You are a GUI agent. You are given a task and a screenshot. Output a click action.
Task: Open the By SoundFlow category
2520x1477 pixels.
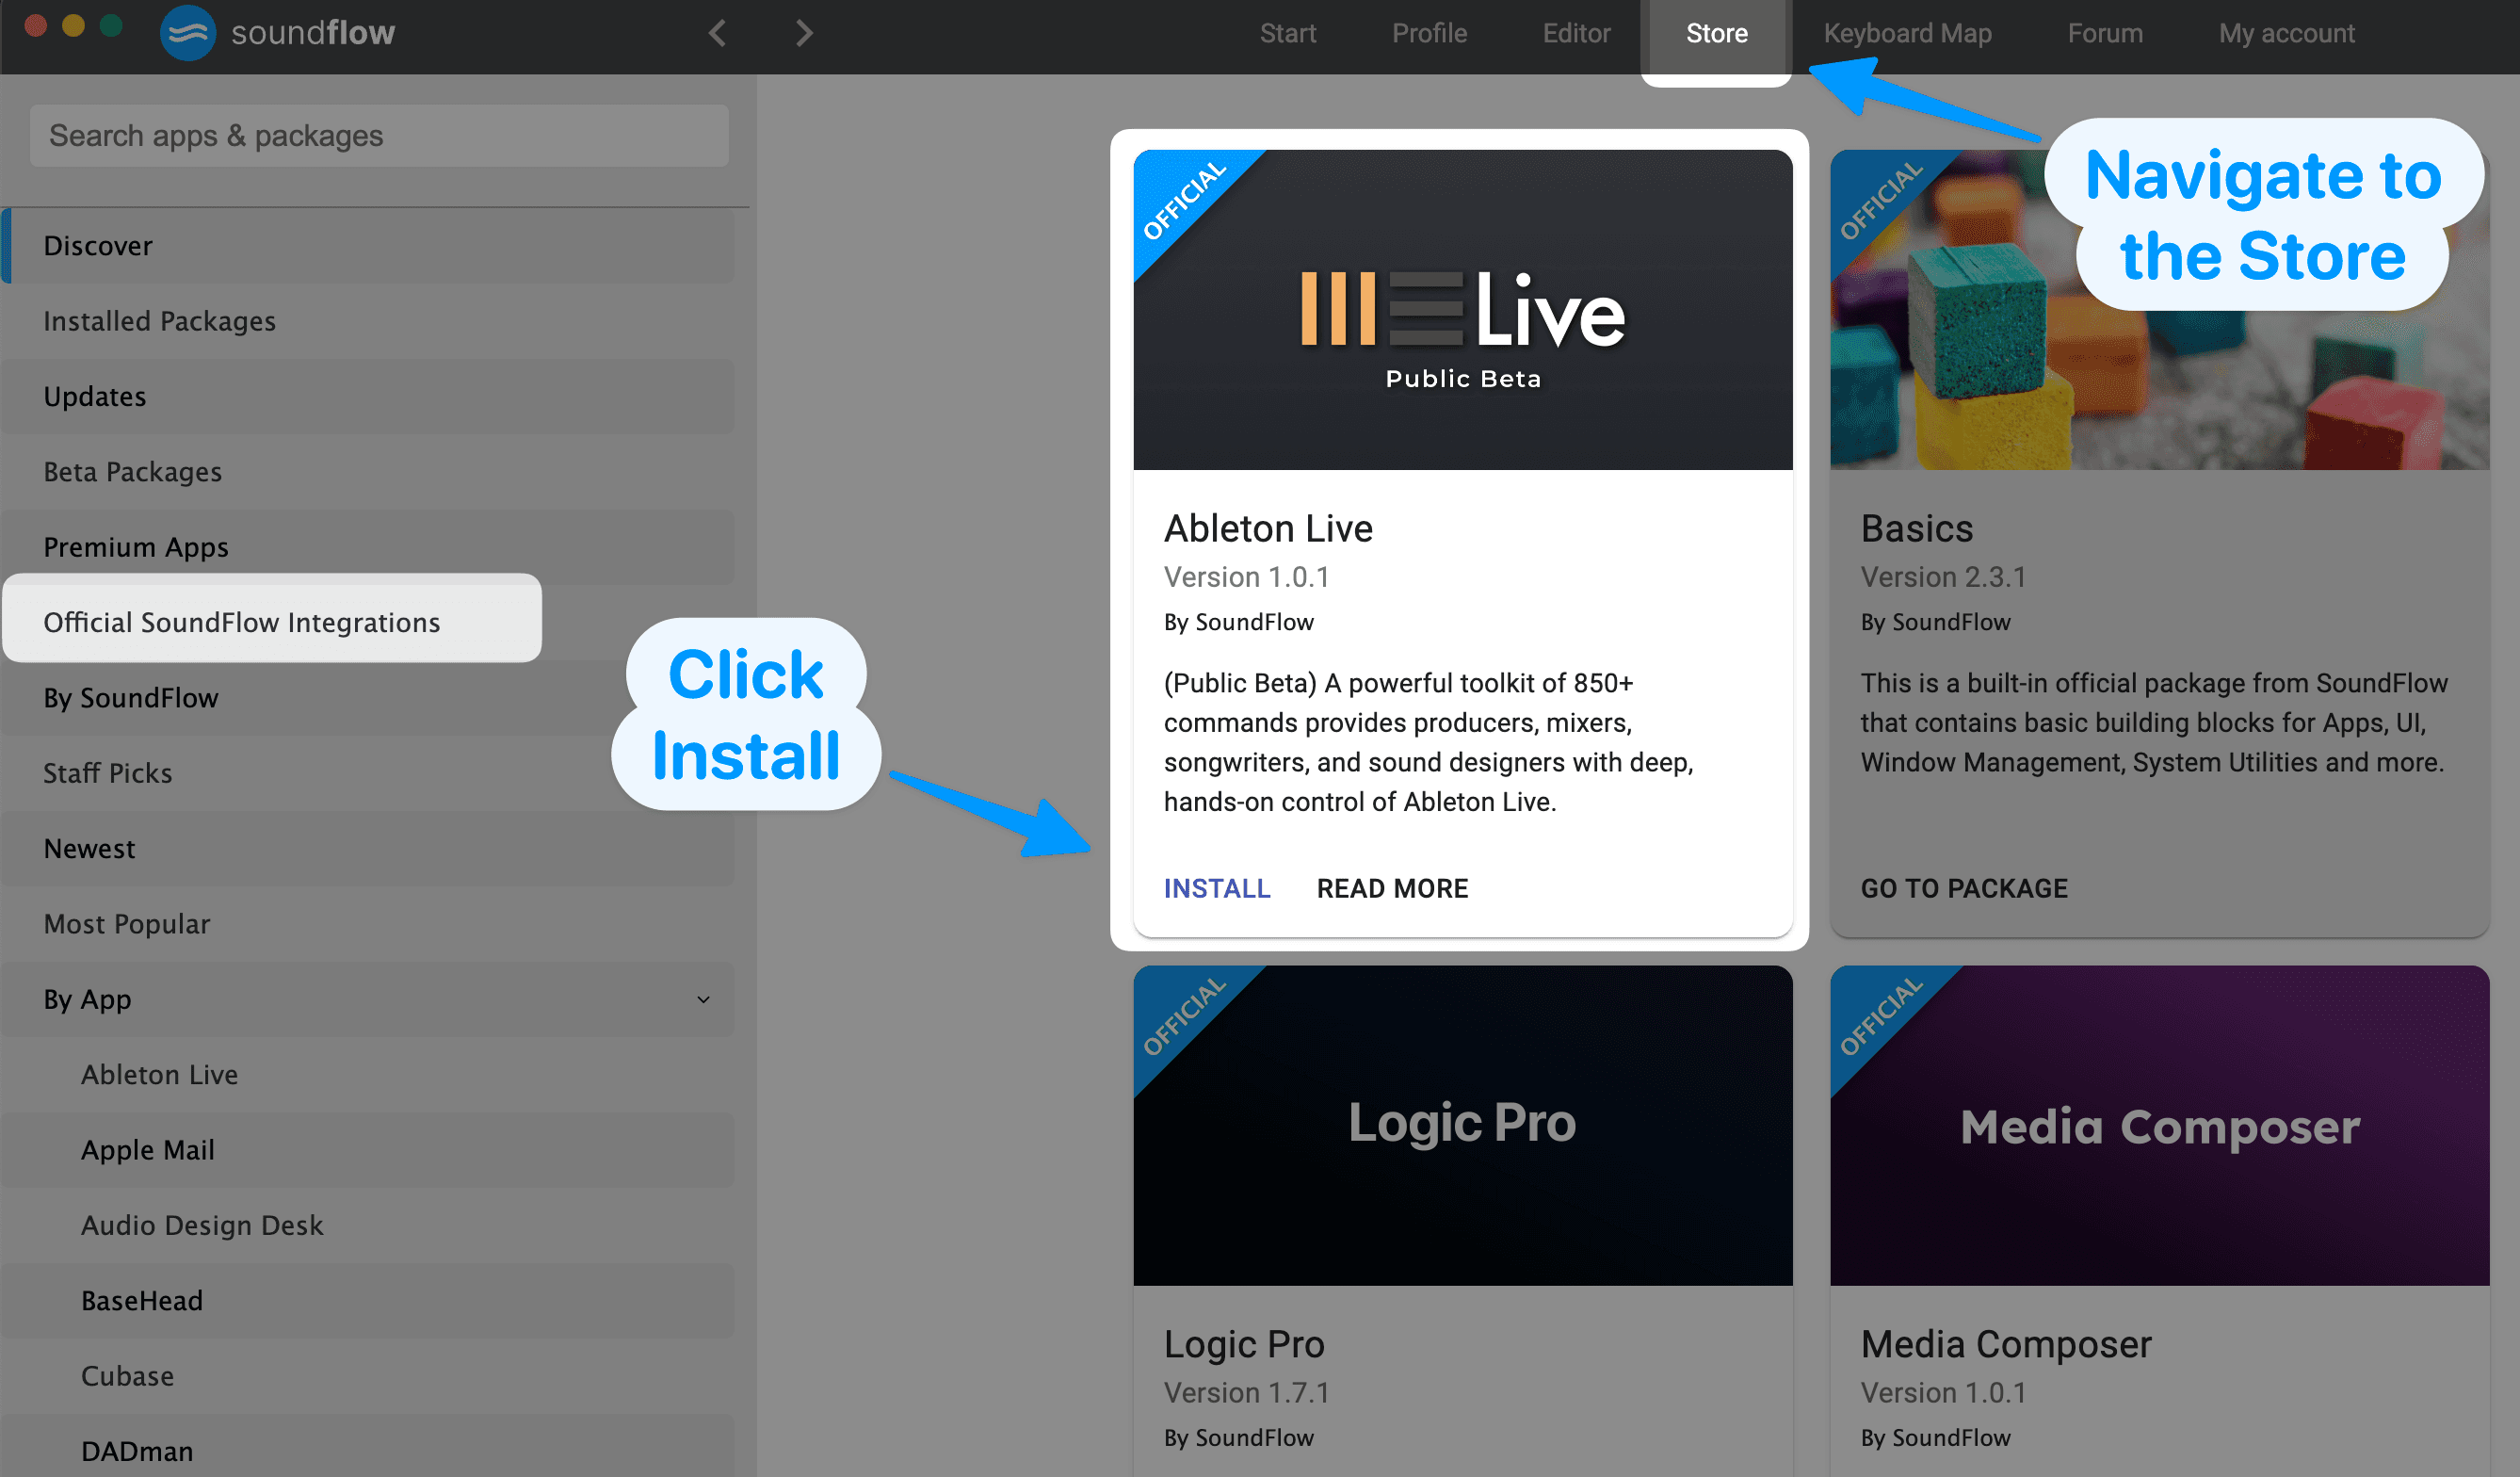tap(368, 698)
